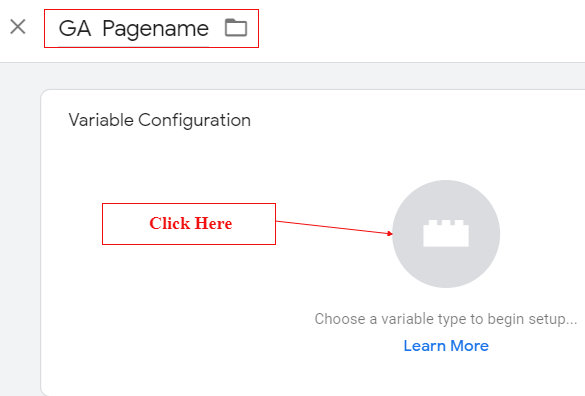
Task: Click the red 'Click Here' annotation box
Action: [189, 224]
